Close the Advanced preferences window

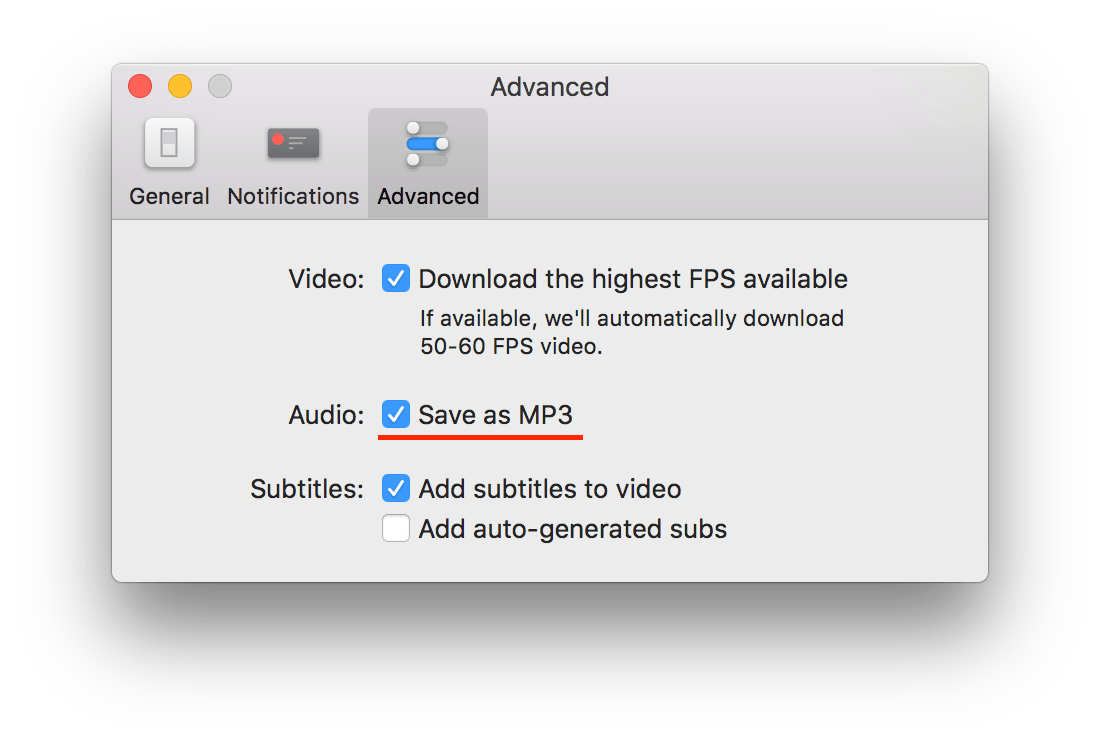click(x=140, y=86)
